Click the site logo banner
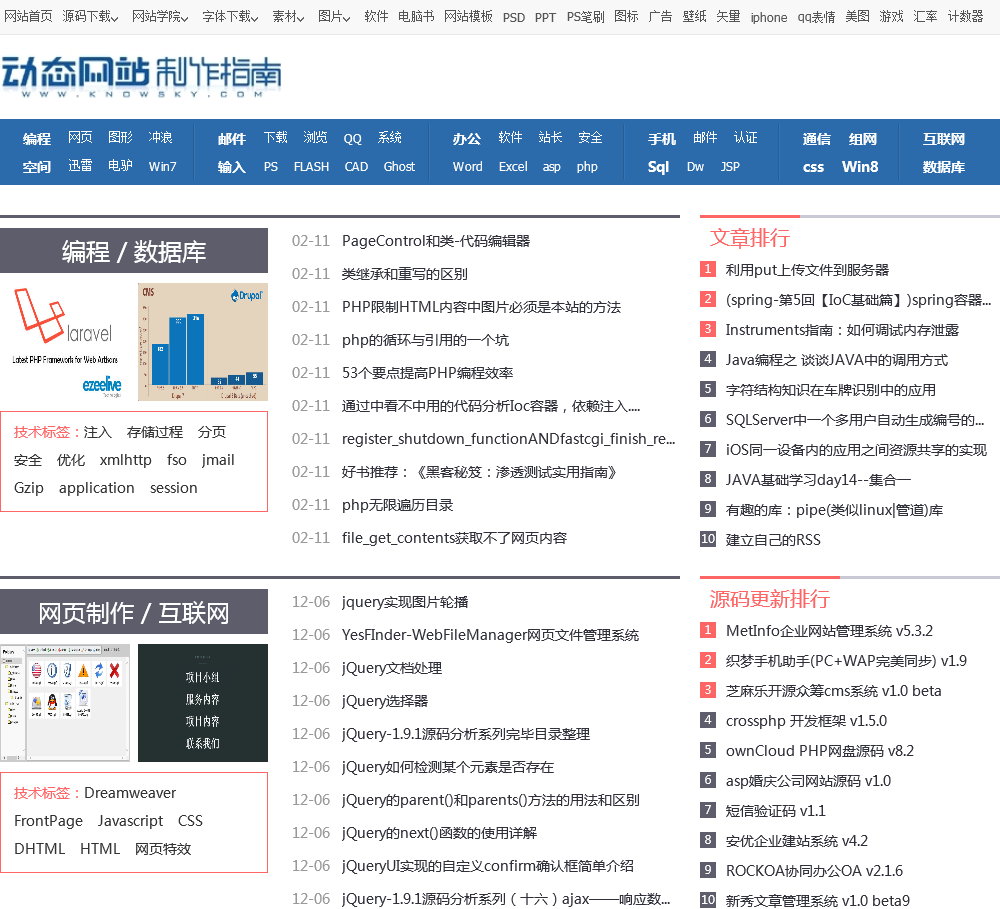This screenshot has width=1000, height=909. click(142, 77)
